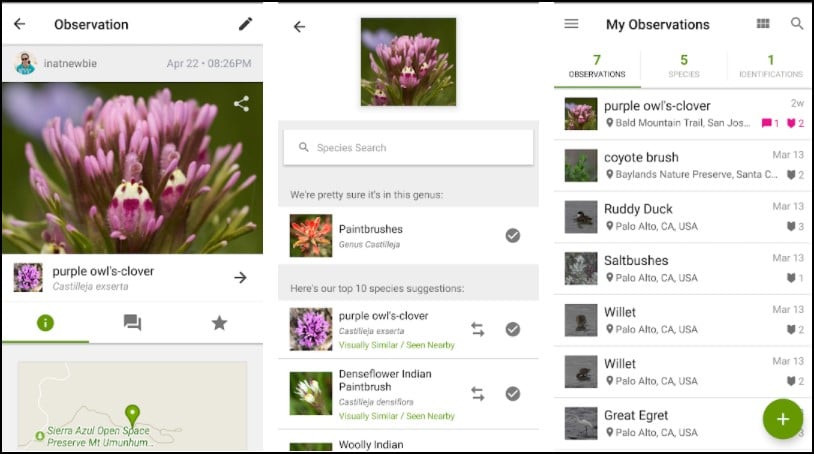Share the observation photo
Image resolution: width=814 pixels, height=454 pixels.
coord(241,104)
